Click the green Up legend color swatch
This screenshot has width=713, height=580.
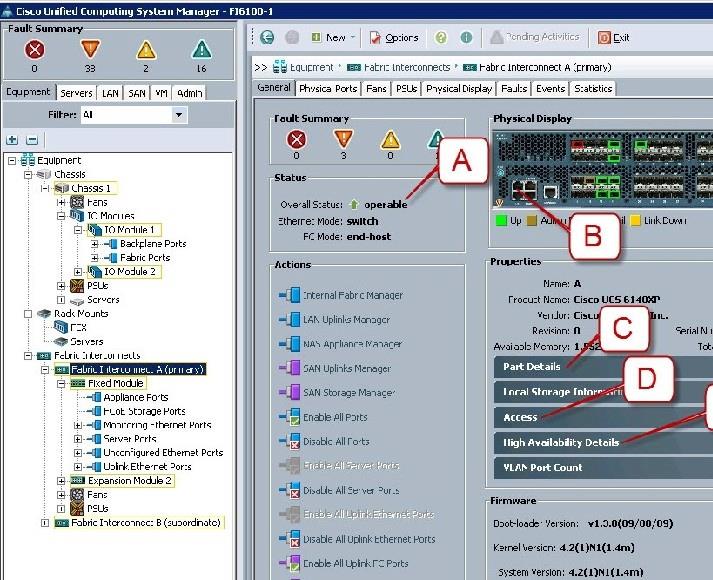point(501,219)
